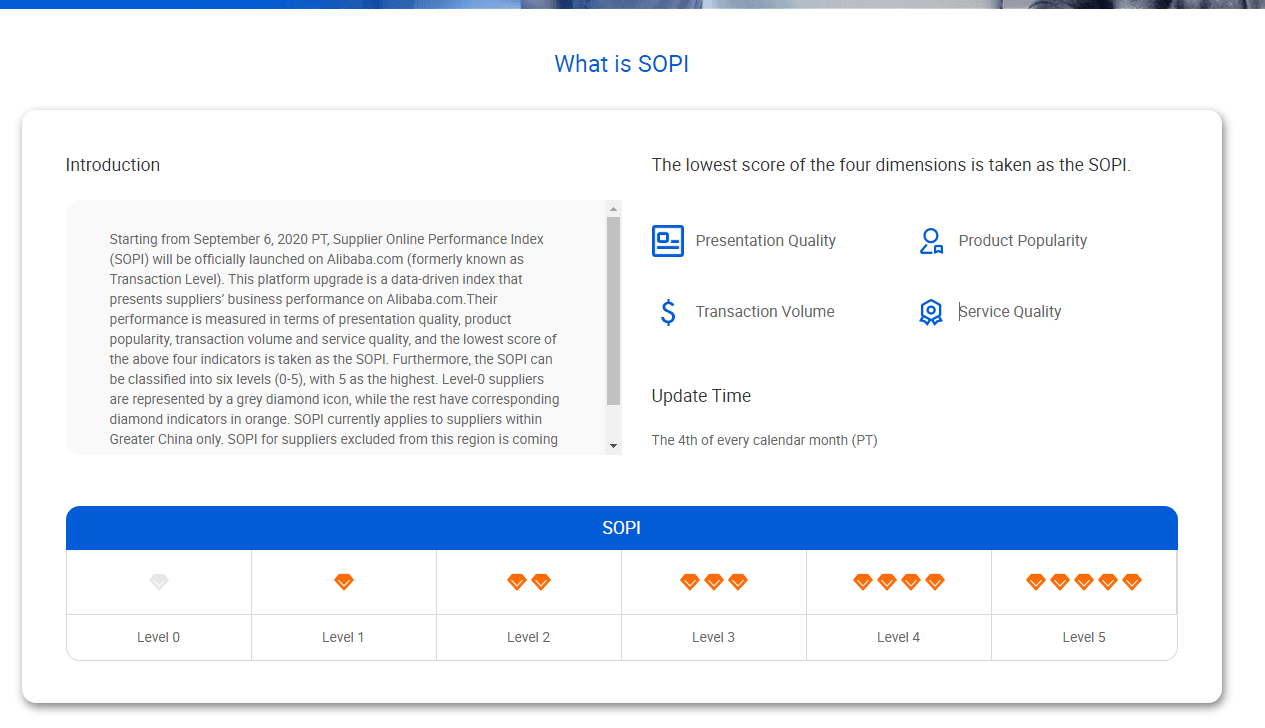Click the Product Popularity person icon
Image resolution: width=1265 pixels, height=728 pixels.
tap(931, 240)
